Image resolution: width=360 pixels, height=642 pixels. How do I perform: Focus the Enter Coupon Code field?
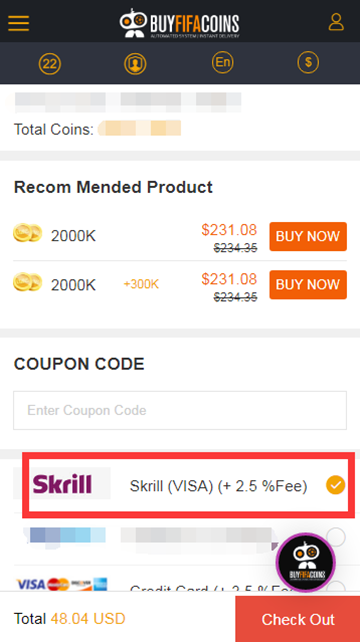tap(180, 410)
